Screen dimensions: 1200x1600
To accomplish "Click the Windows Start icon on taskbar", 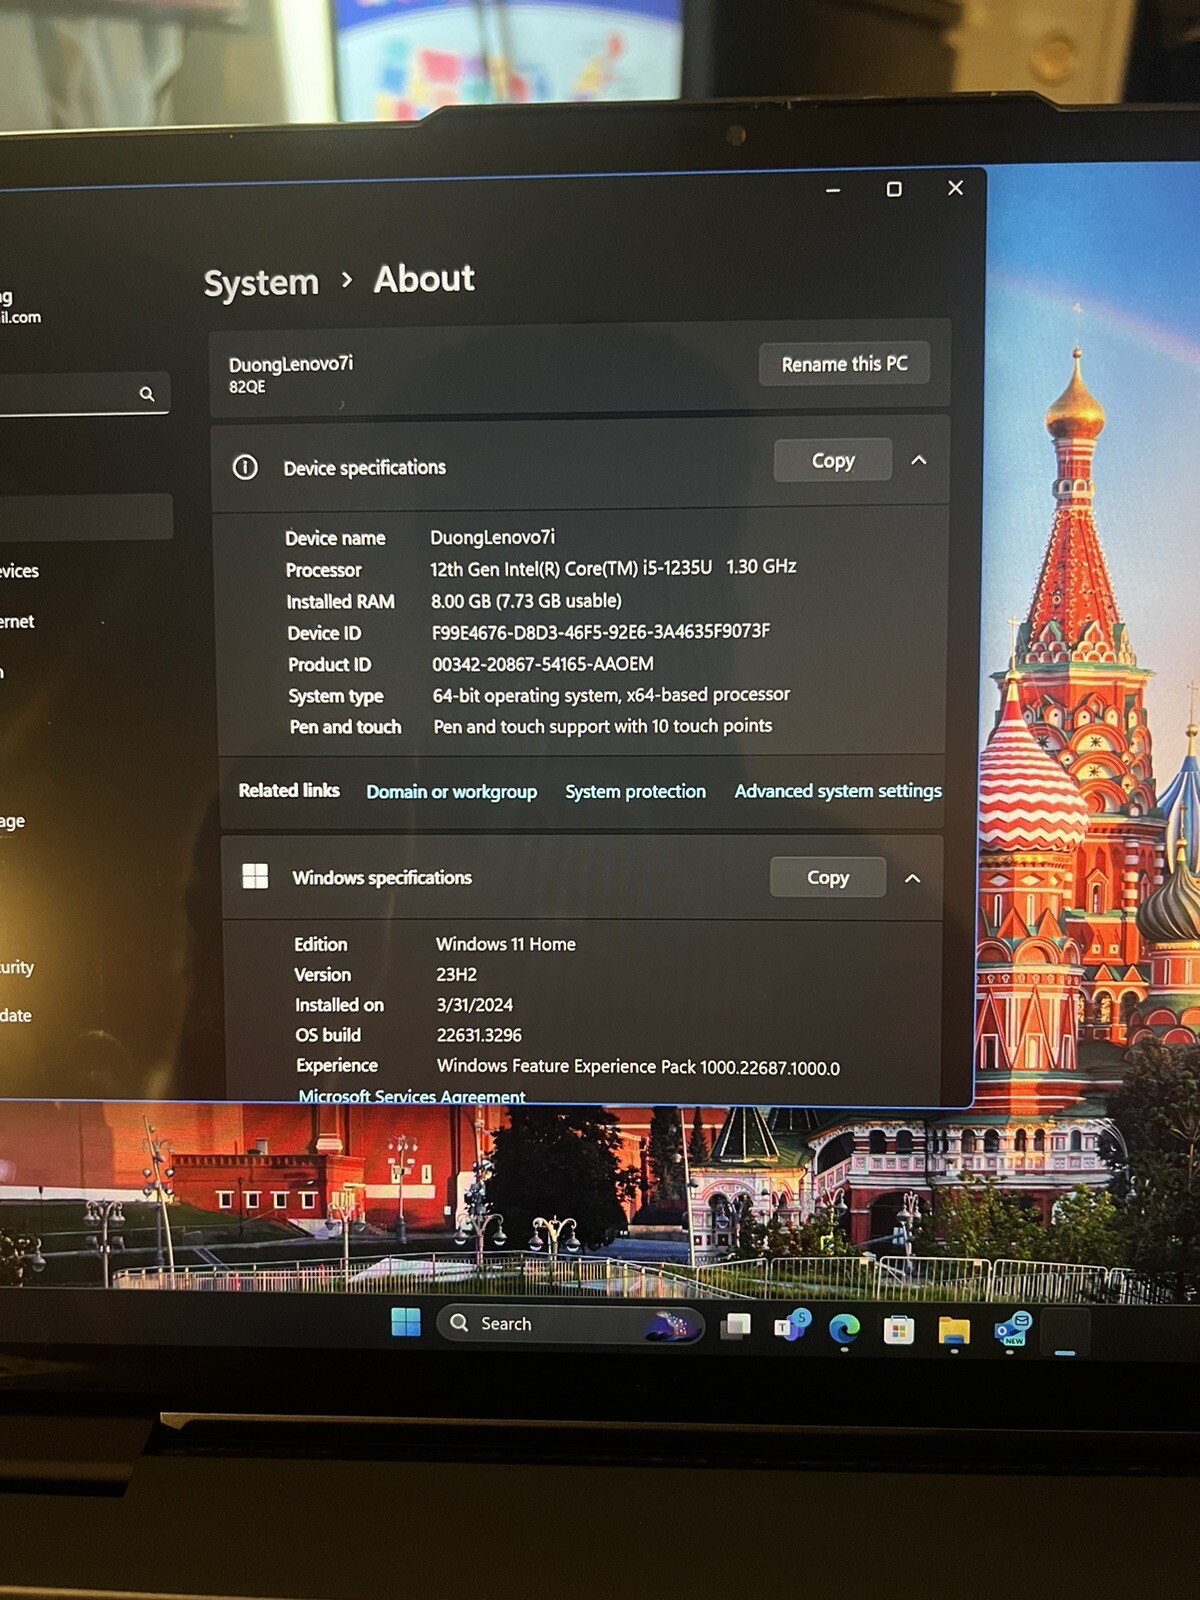I will [406, 1322].
